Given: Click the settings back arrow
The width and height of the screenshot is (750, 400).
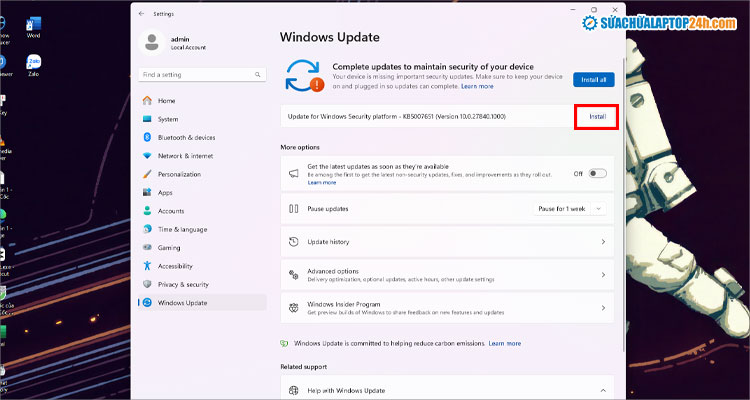Looking at the screenshot, I should pyautogui.click(x=140, y=13).
